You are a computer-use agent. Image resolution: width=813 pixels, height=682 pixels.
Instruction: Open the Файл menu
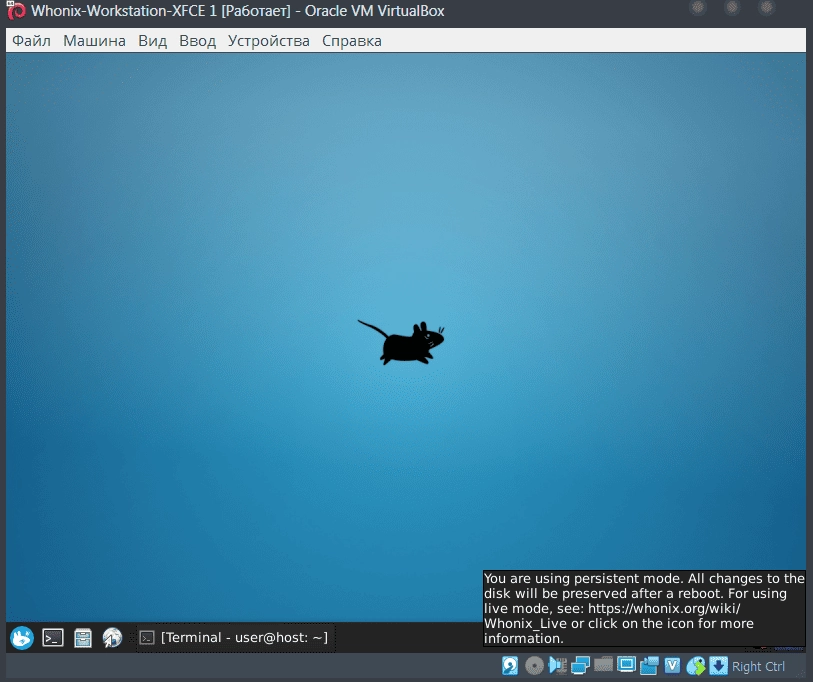pos(31,40)
